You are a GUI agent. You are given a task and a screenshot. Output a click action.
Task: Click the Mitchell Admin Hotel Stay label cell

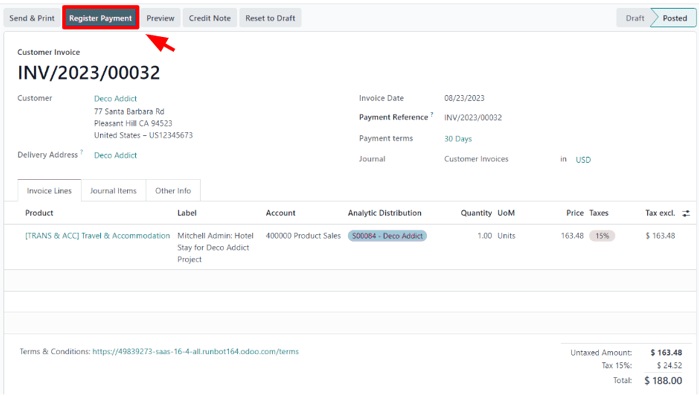click(x=215, y=248)
